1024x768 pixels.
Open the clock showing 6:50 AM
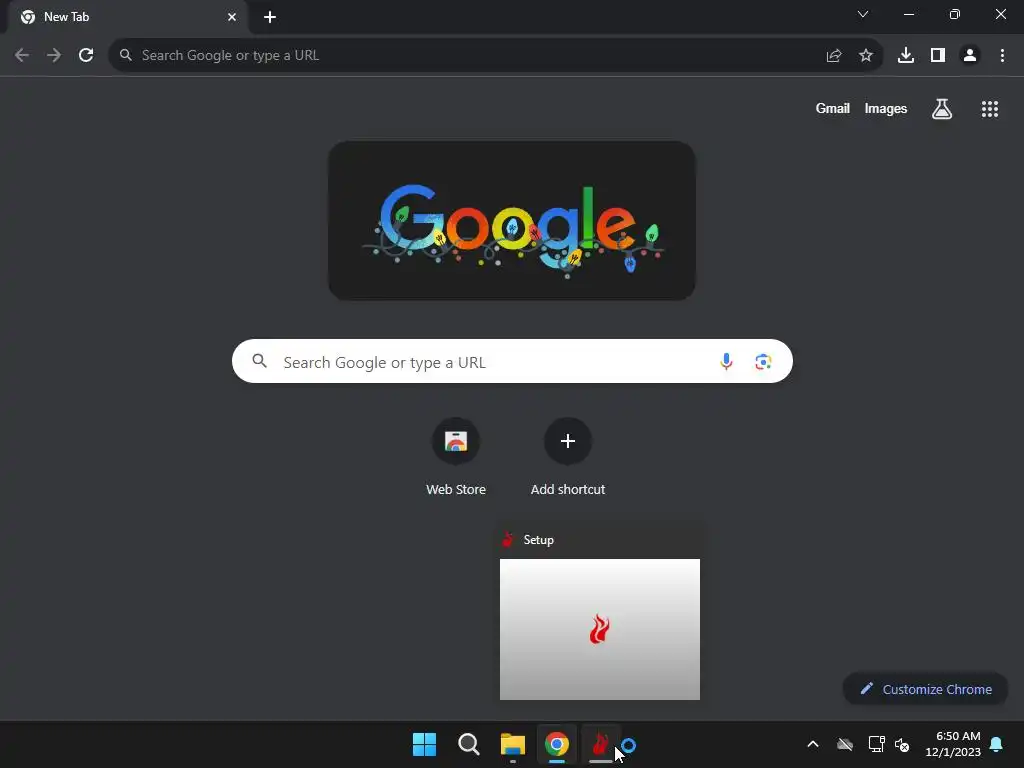point(953,744)
